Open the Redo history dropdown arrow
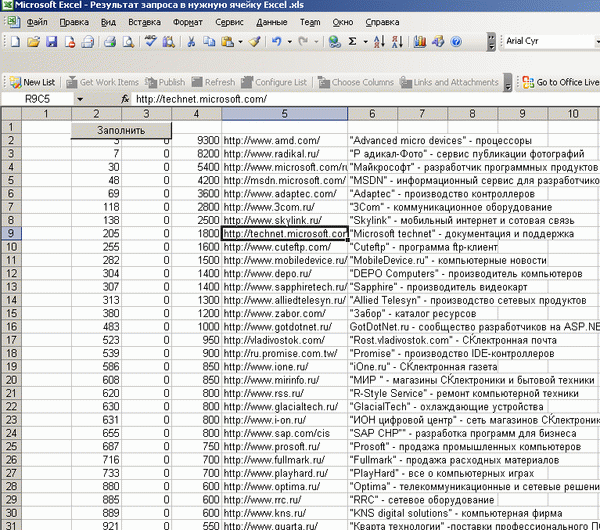 316,41
